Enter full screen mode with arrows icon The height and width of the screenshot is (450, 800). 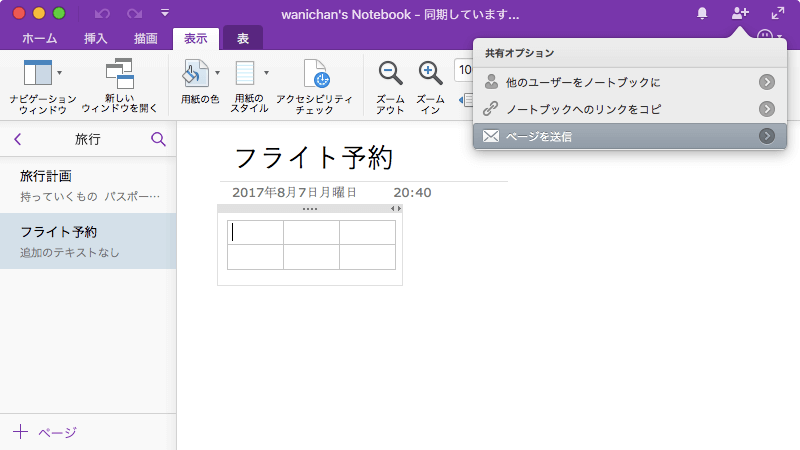[x=778, y=13]
